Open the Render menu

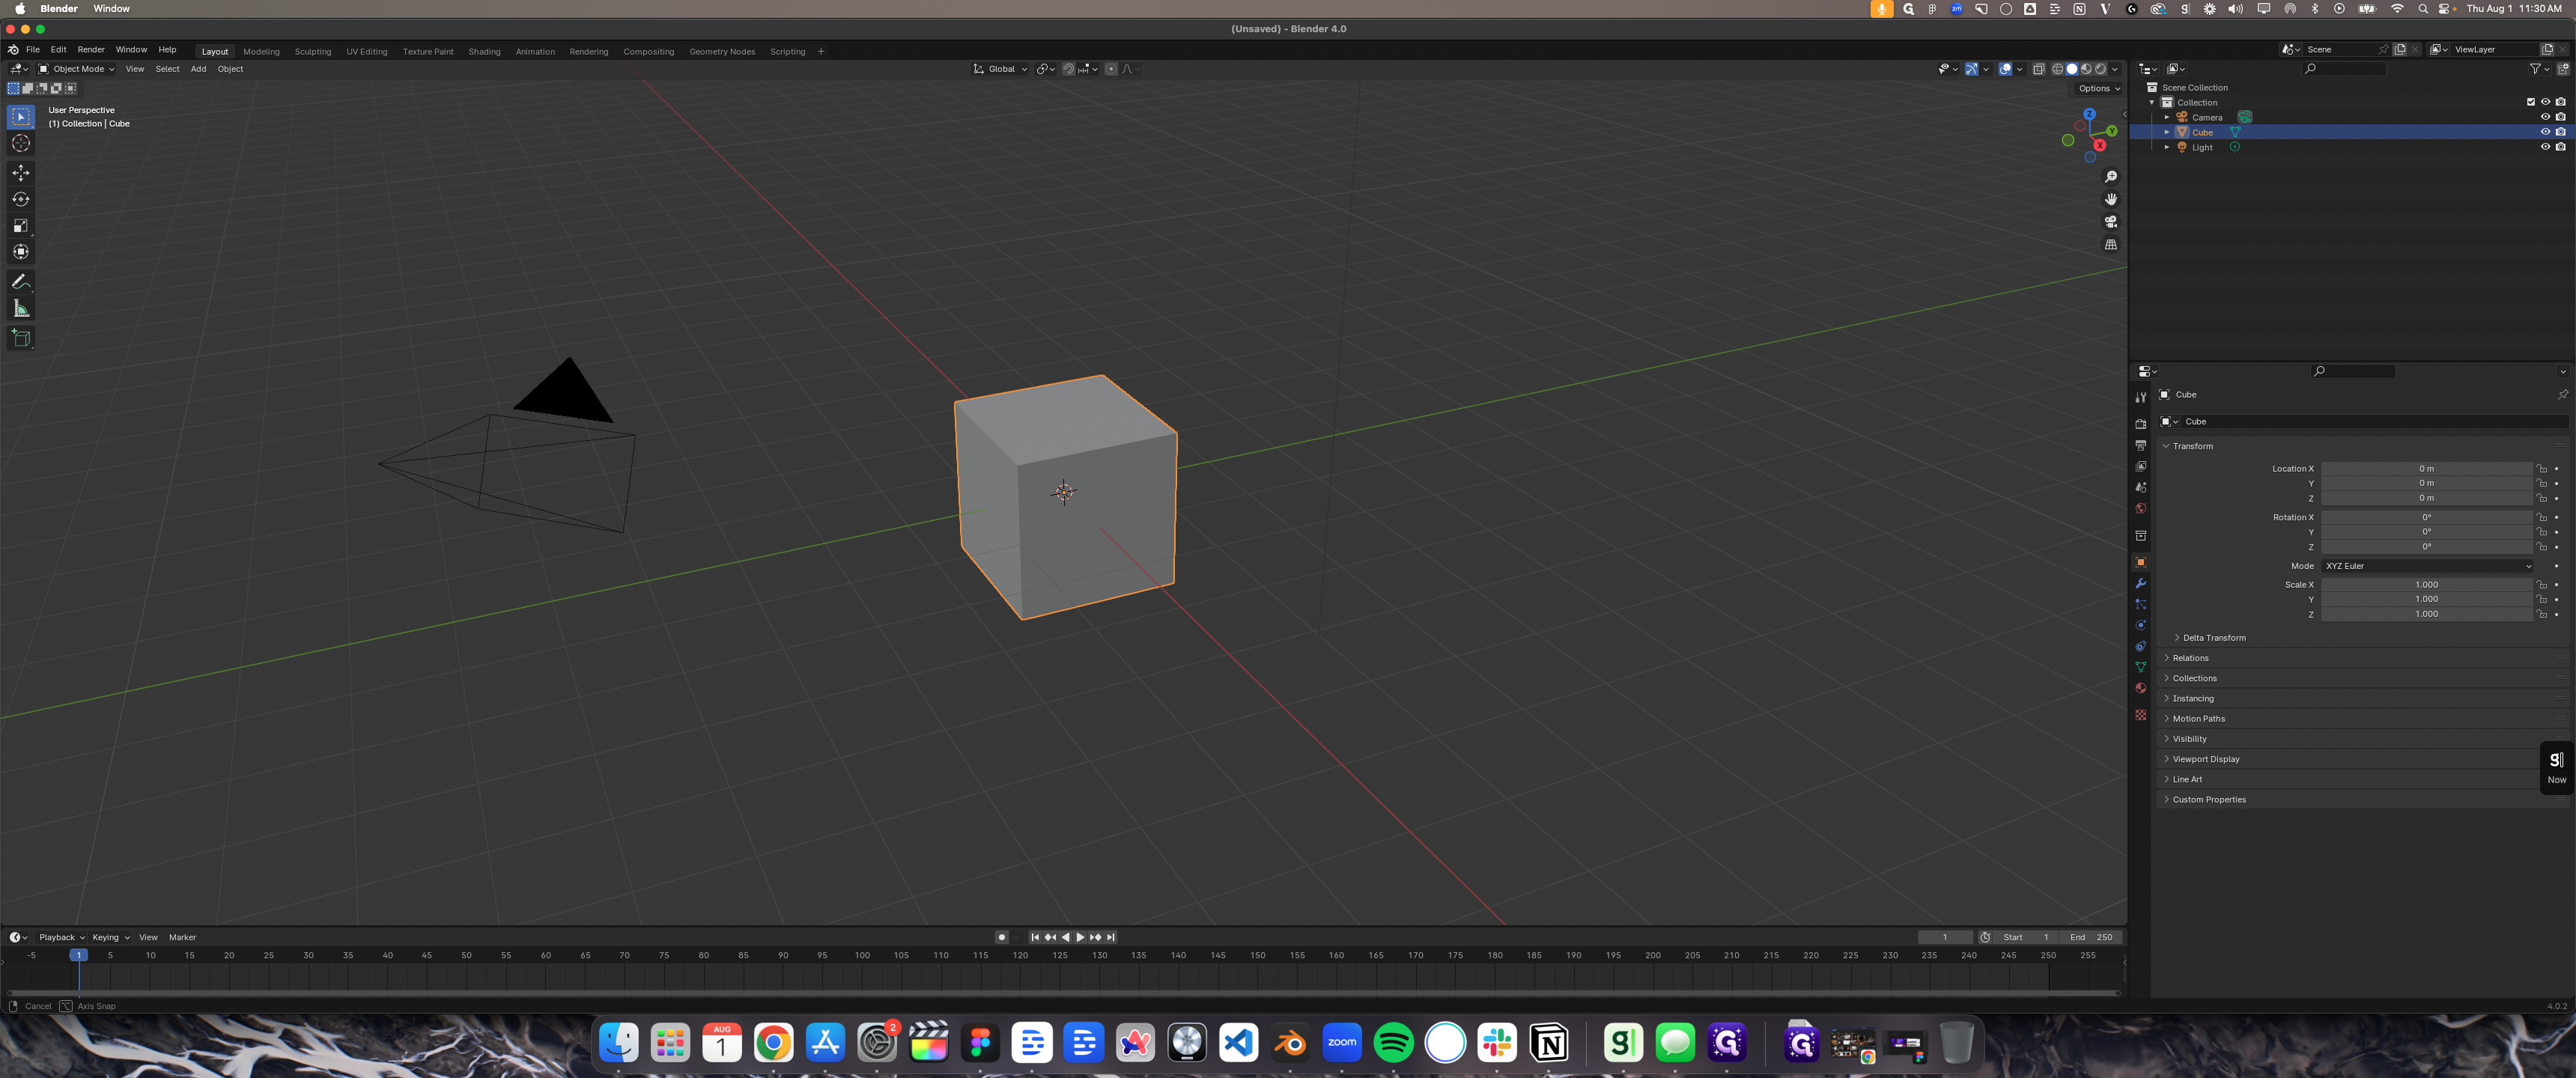(91, 49)
